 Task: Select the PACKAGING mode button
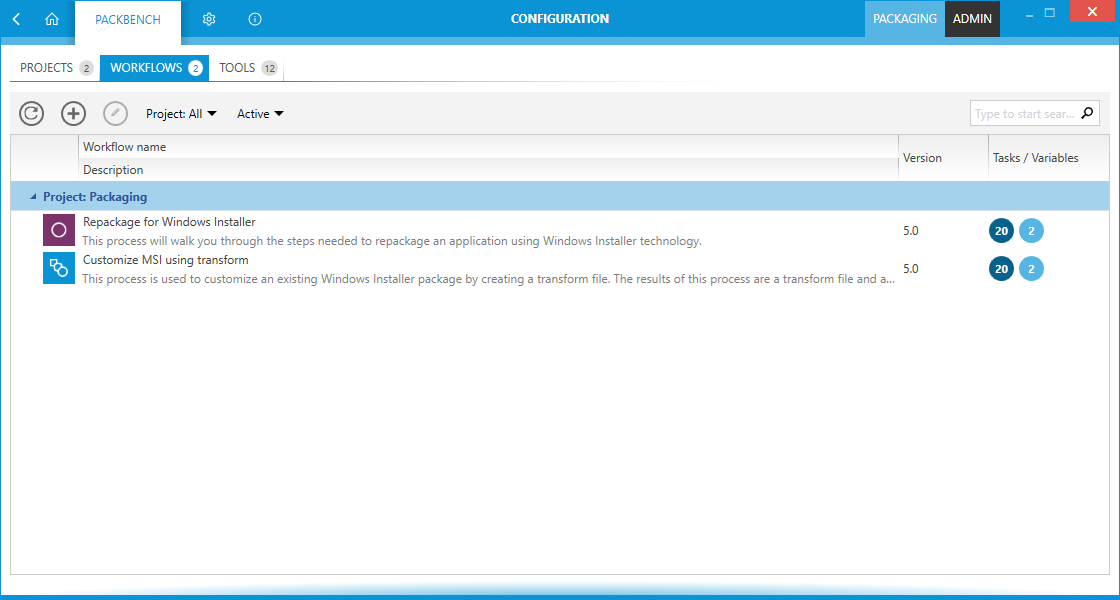point(904,18)
